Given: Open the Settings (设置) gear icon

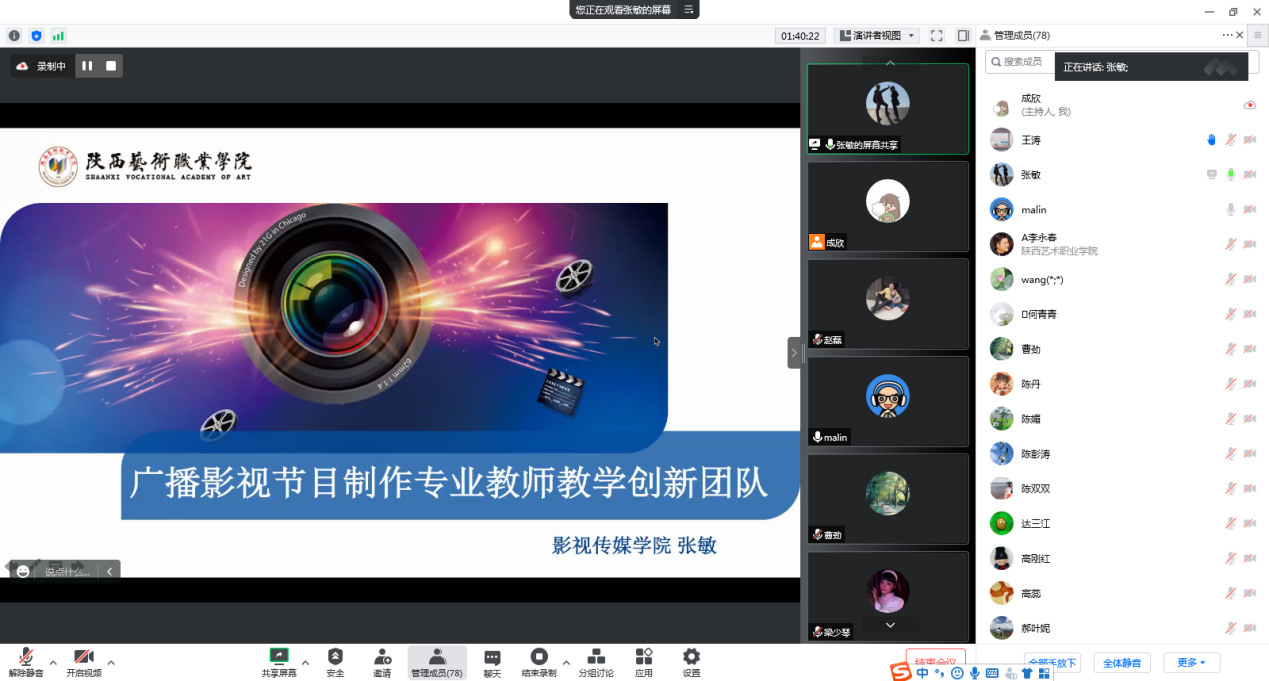Looking at the screenshot, I should [x=691, y=657].
